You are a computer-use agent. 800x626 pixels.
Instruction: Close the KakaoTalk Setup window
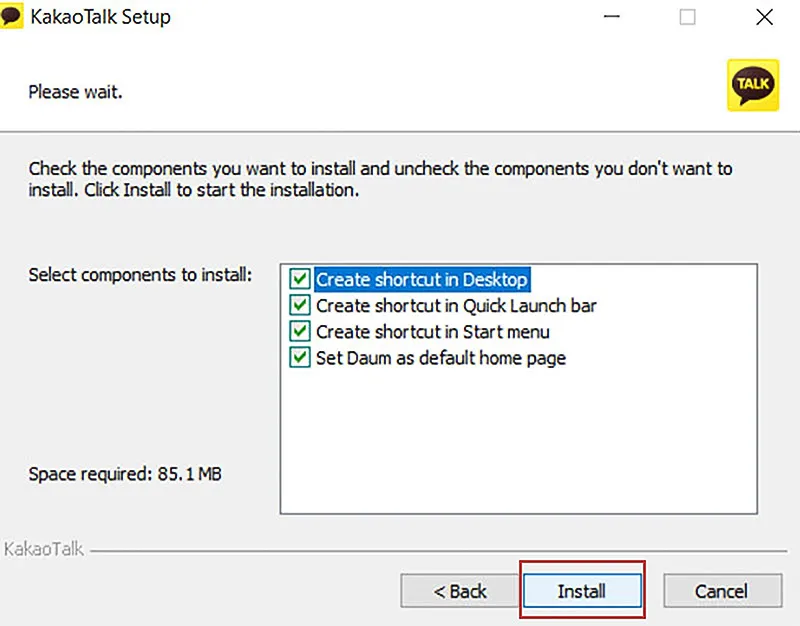tap(764, 17)
